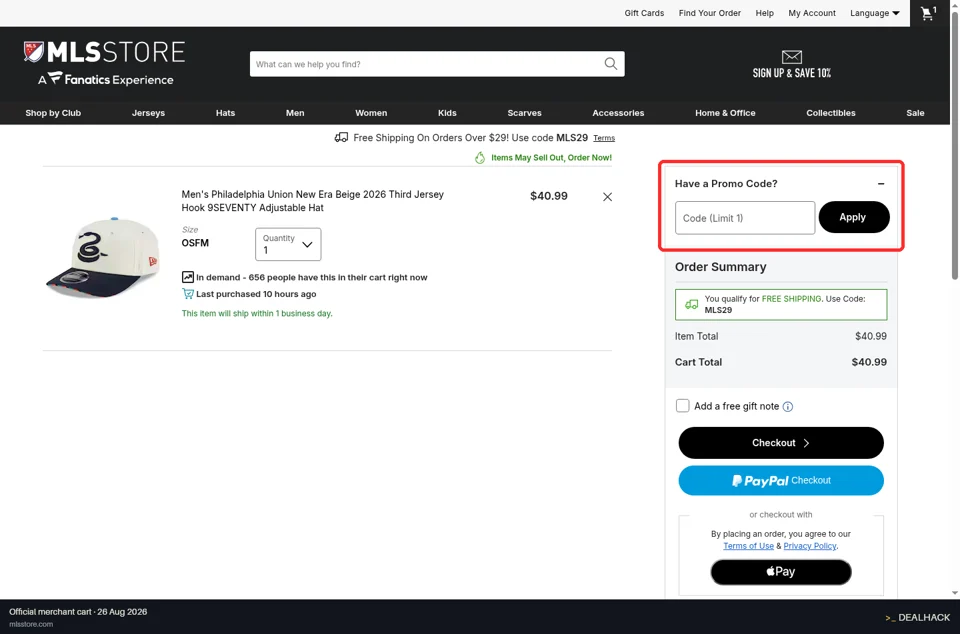
Task: Open My Account link
Action: click(x=812, y=13)
